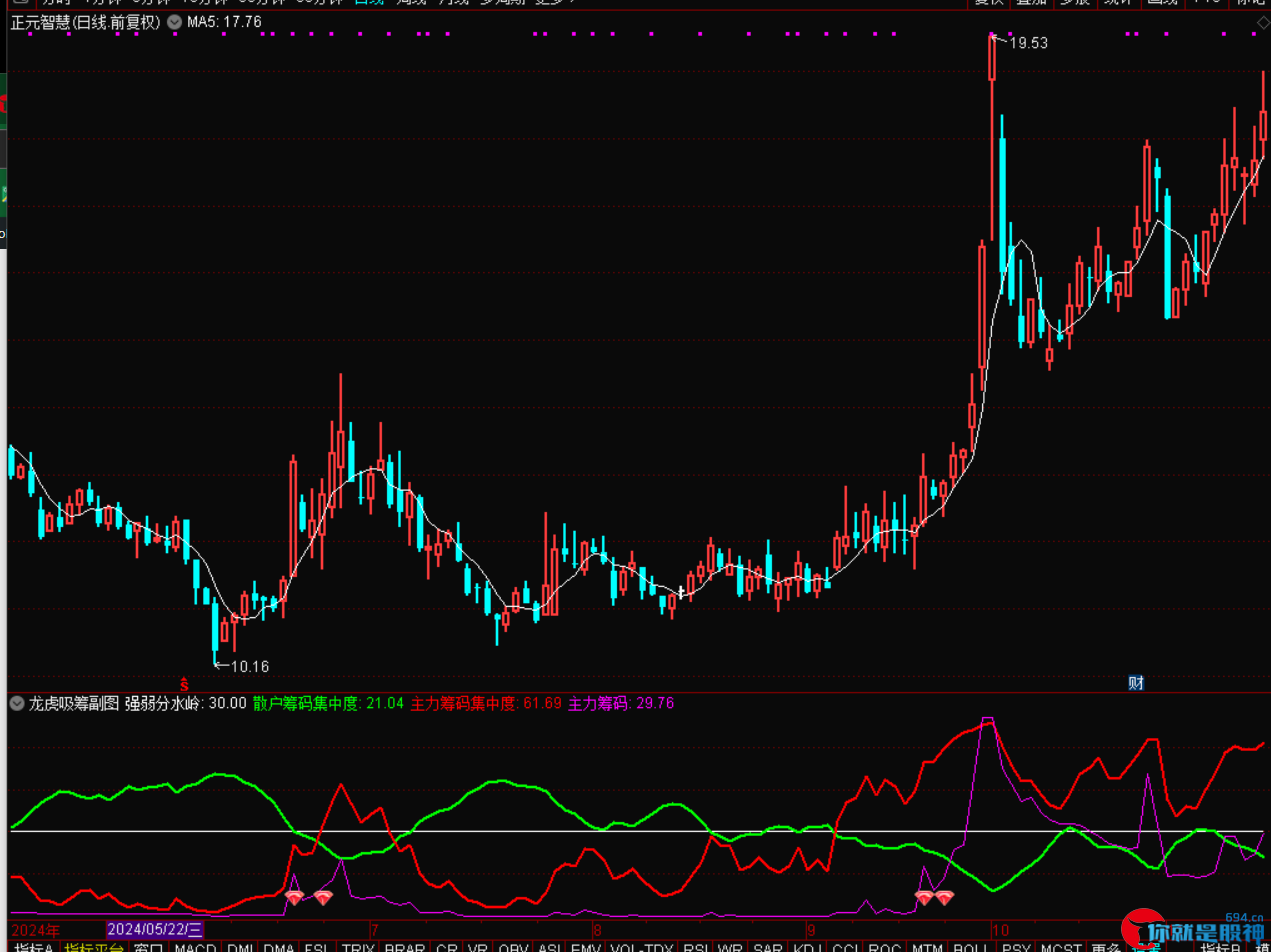Click the month 10 label on time axis

point(1000,930)
